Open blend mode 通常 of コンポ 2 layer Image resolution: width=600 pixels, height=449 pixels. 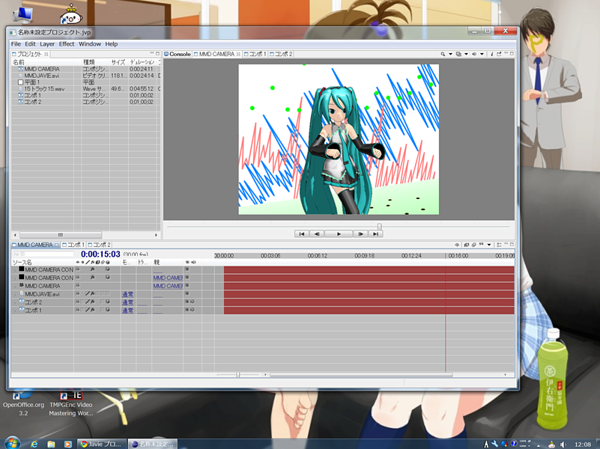(x=127, y=302)
